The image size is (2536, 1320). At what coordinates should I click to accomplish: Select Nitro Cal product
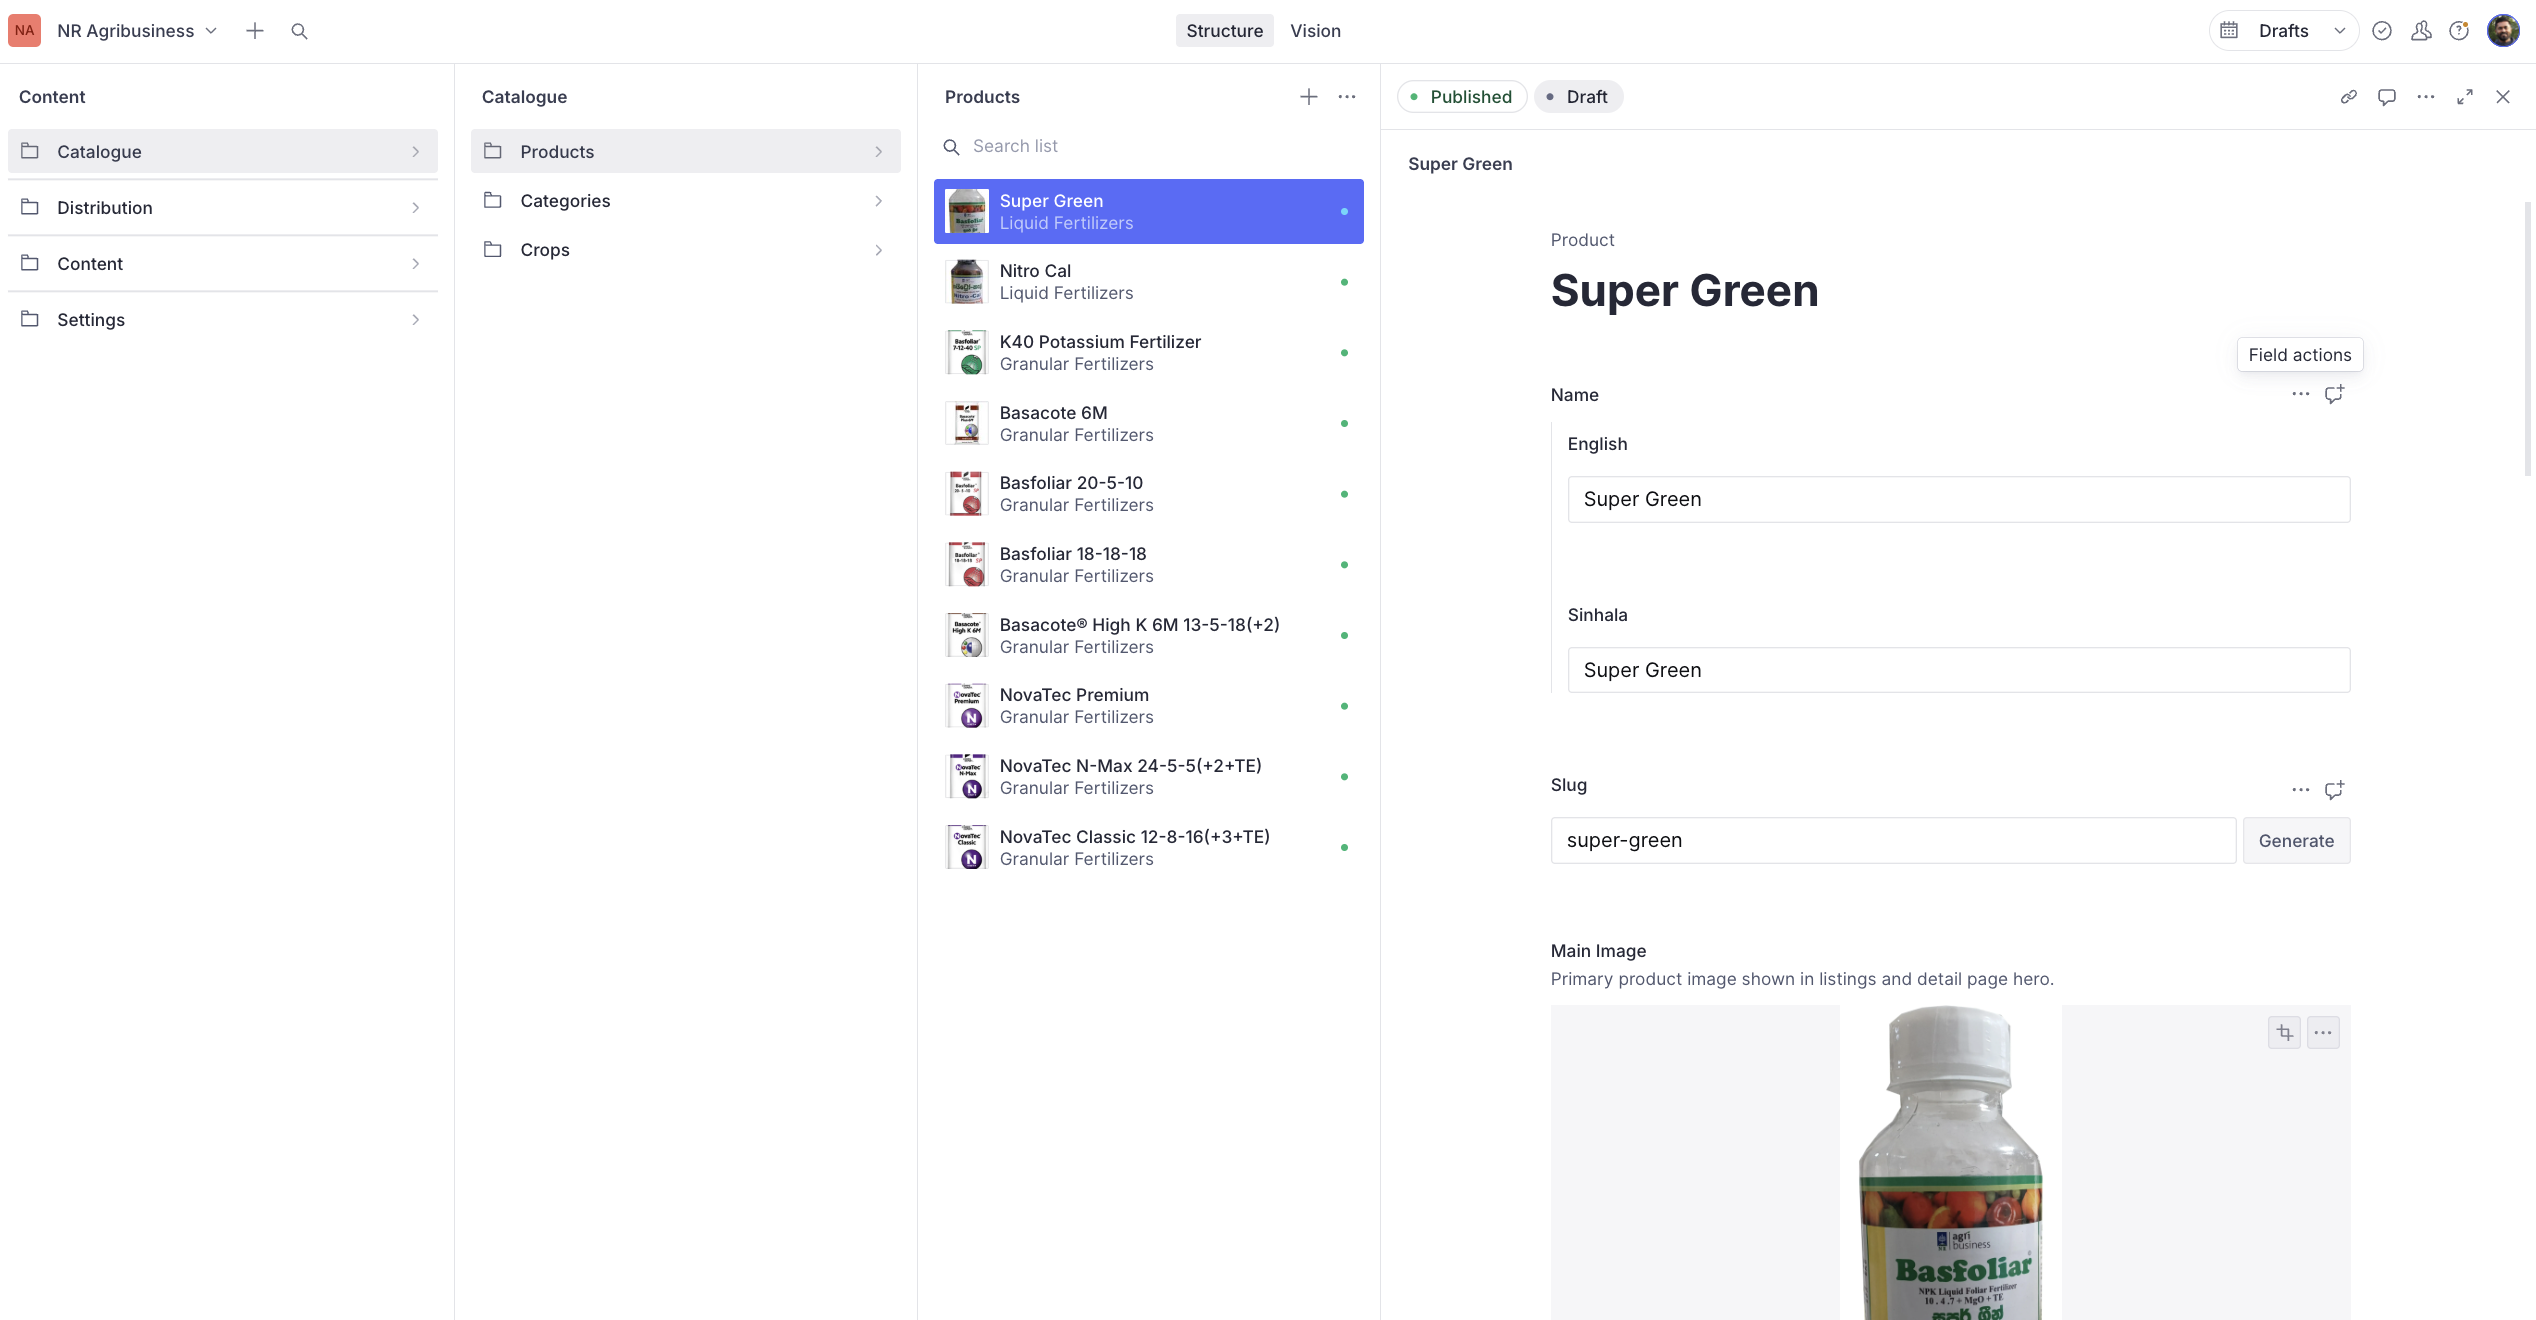click(1149, 282)
